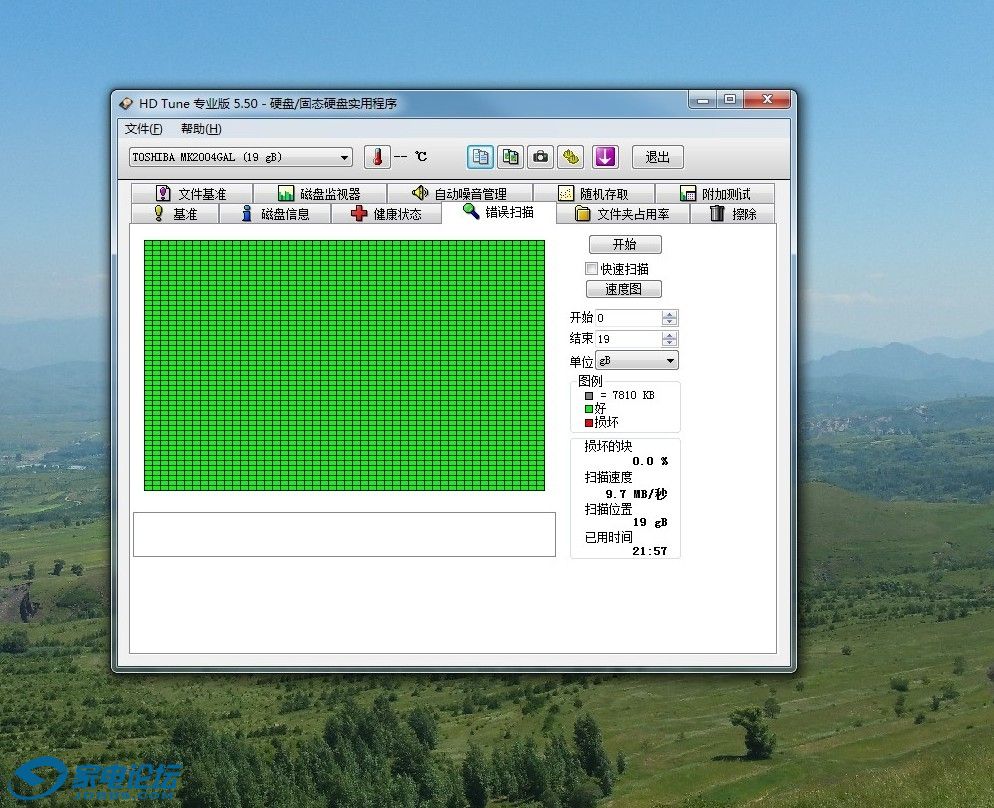Open the 健康状态 health tab
Screen dimensions: 994x808
point(386,214)
